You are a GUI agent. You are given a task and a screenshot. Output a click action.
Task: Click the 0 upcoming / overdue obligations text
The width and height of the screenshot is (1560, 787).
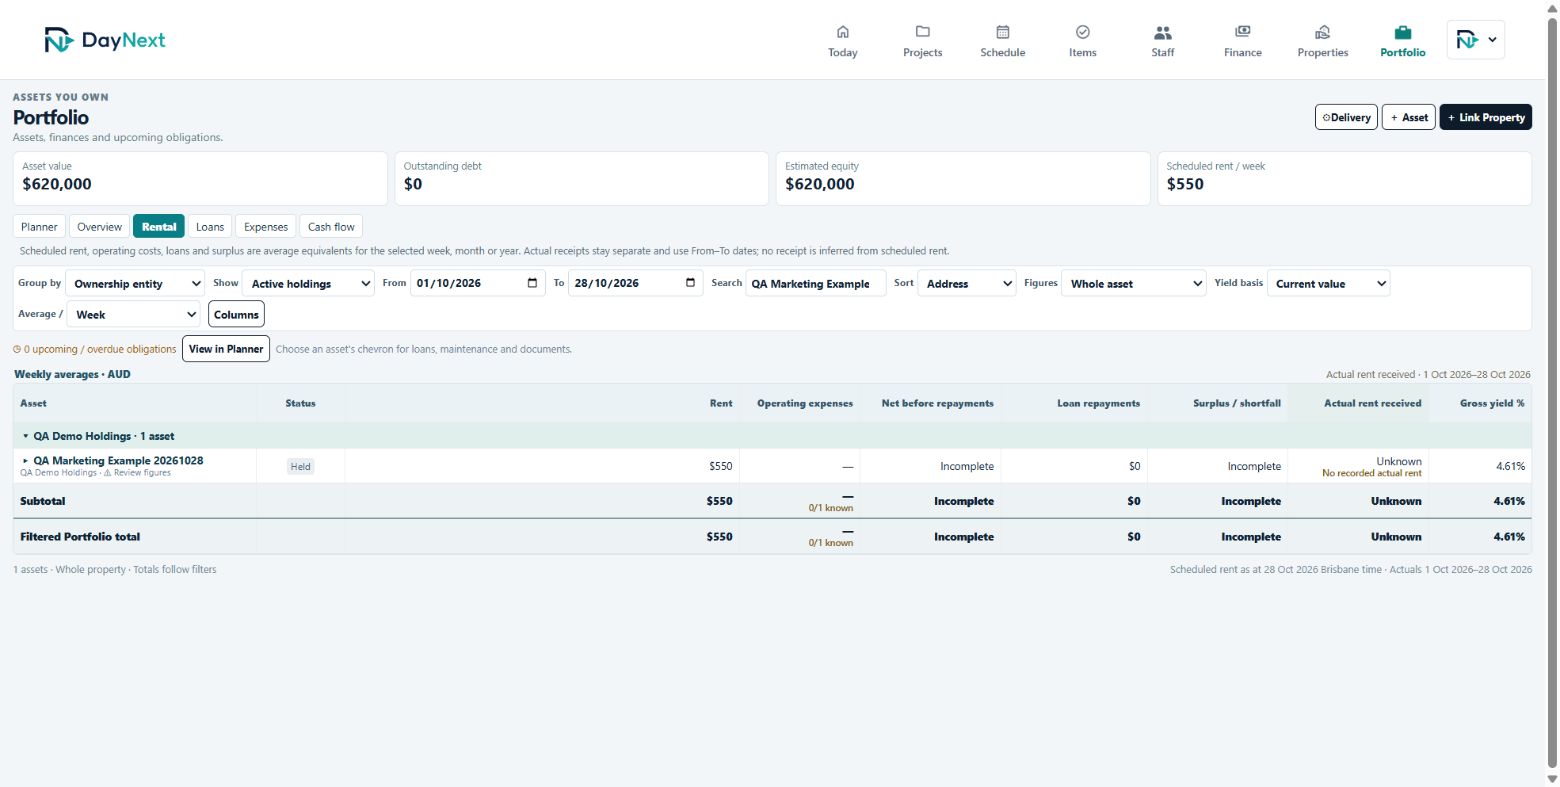pyautogui.click(x=95, y=349)
